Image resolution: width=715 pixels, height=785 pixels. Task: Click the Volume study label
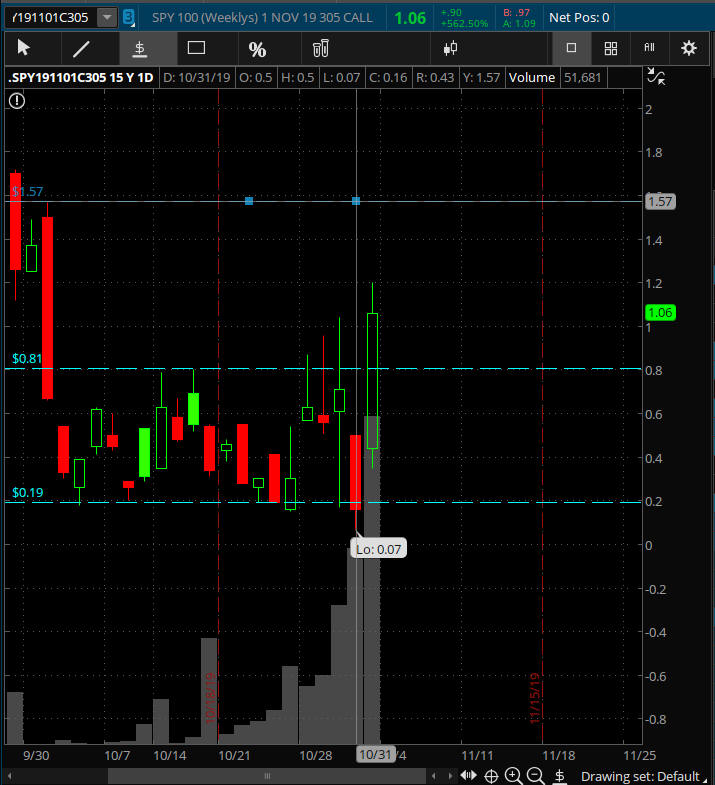[532, 78]
